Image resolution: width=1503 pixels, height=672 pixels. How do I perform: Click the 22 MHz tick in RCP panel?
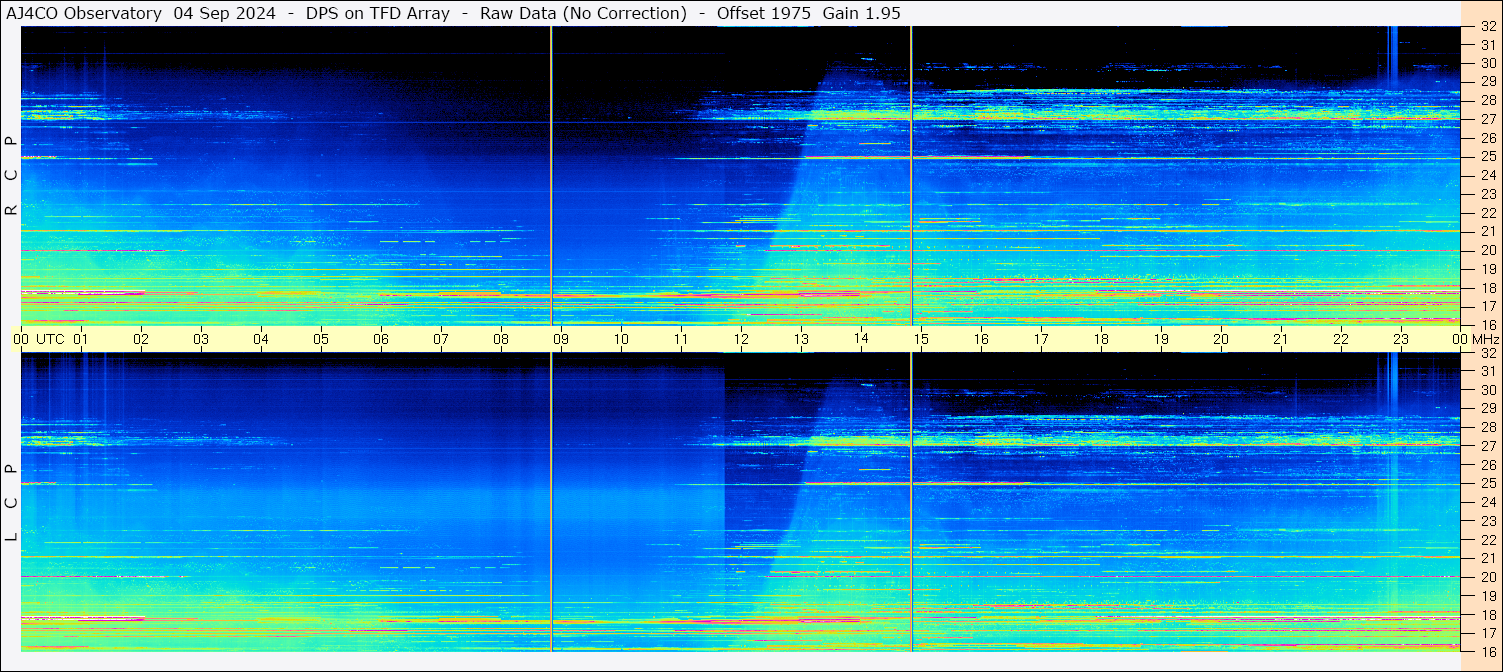(x=1488, y=213)
